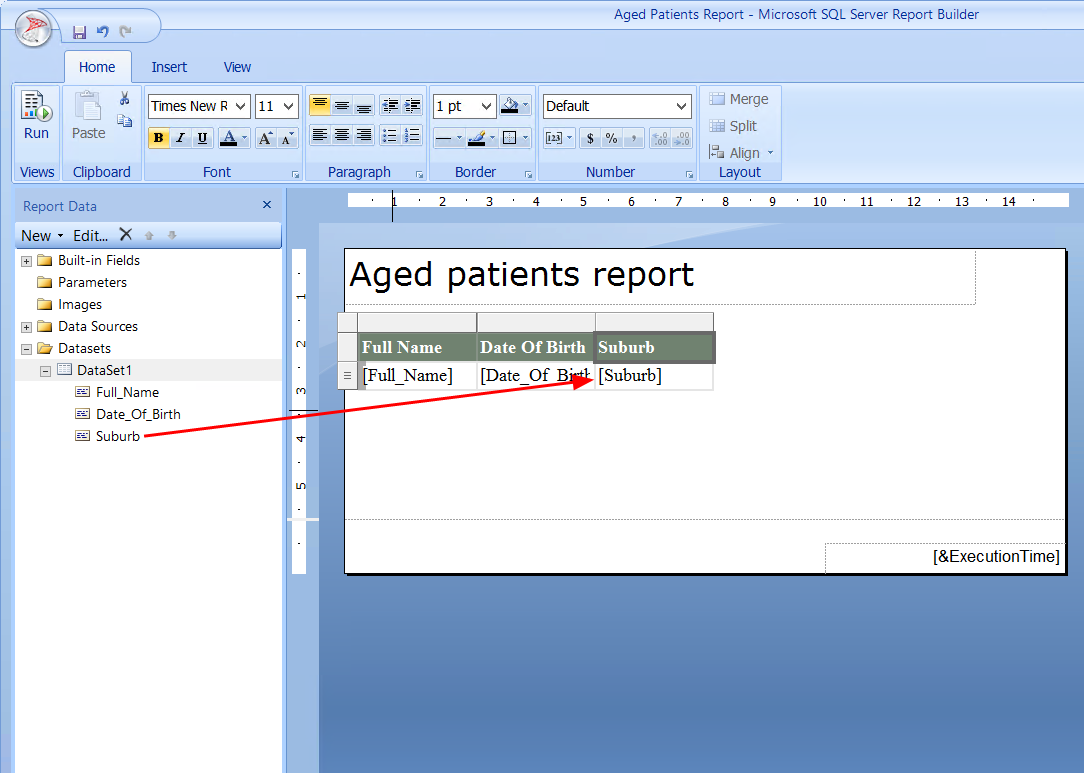
Task: Set vertical alignment to bottom
Action: pyautogui.click(x=364, y=106)
